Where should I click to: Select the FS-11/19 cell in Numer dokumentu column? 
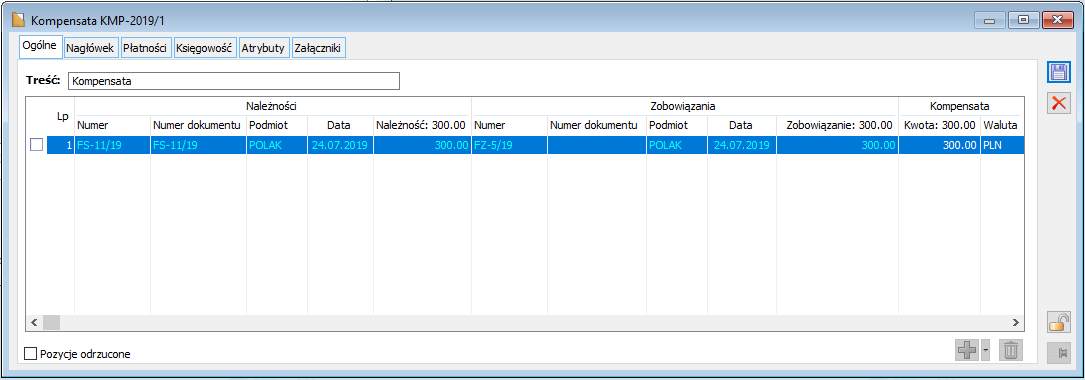click(199, 145)
